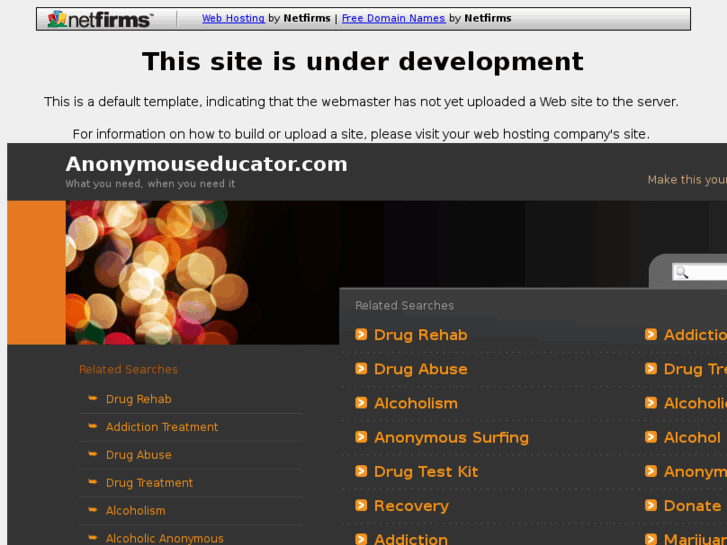Screen dimensions: 727x545
Task: Open the Alcohol link in the right column
Action: coord(692,438)
